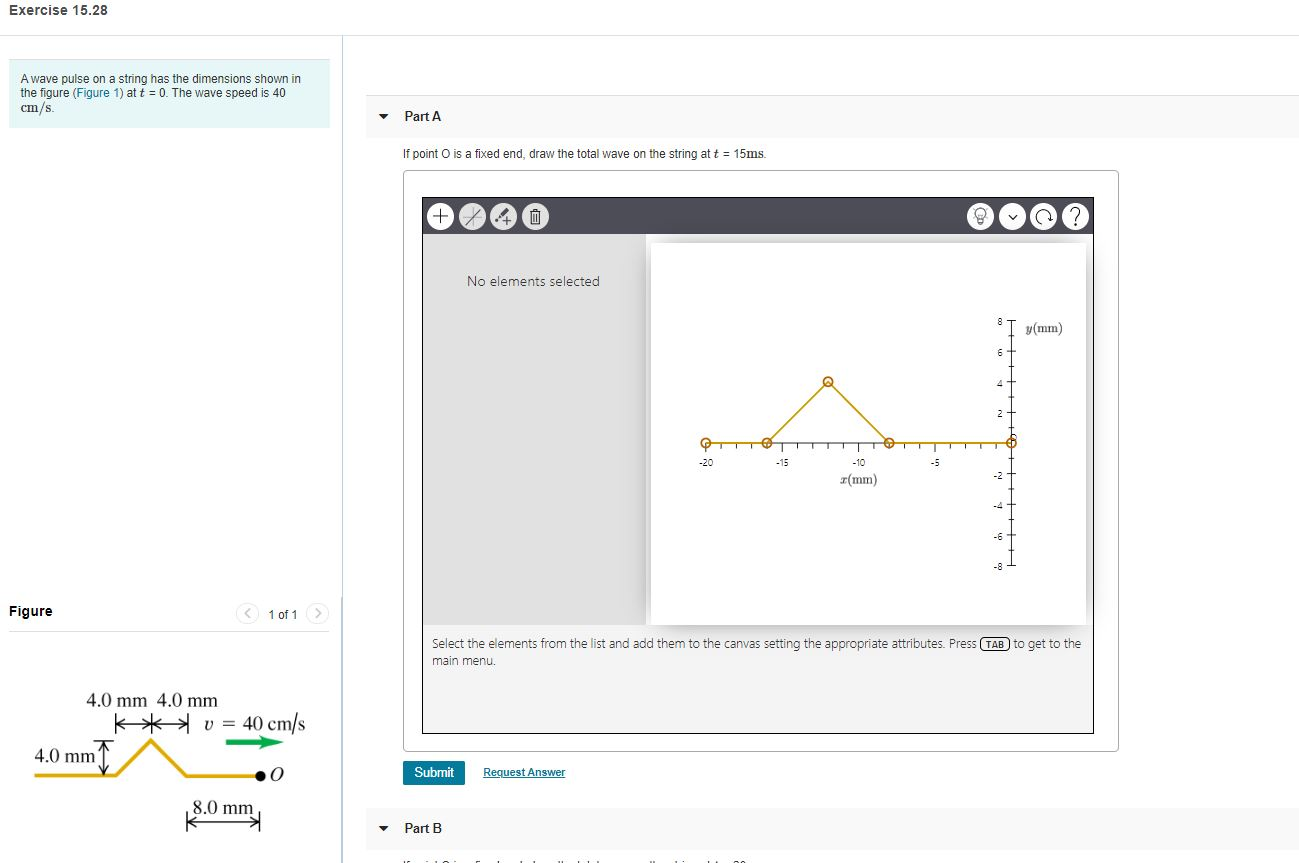Select the add element plus tool
This screenshot has width=1299, height=863.
pos(440,215)
